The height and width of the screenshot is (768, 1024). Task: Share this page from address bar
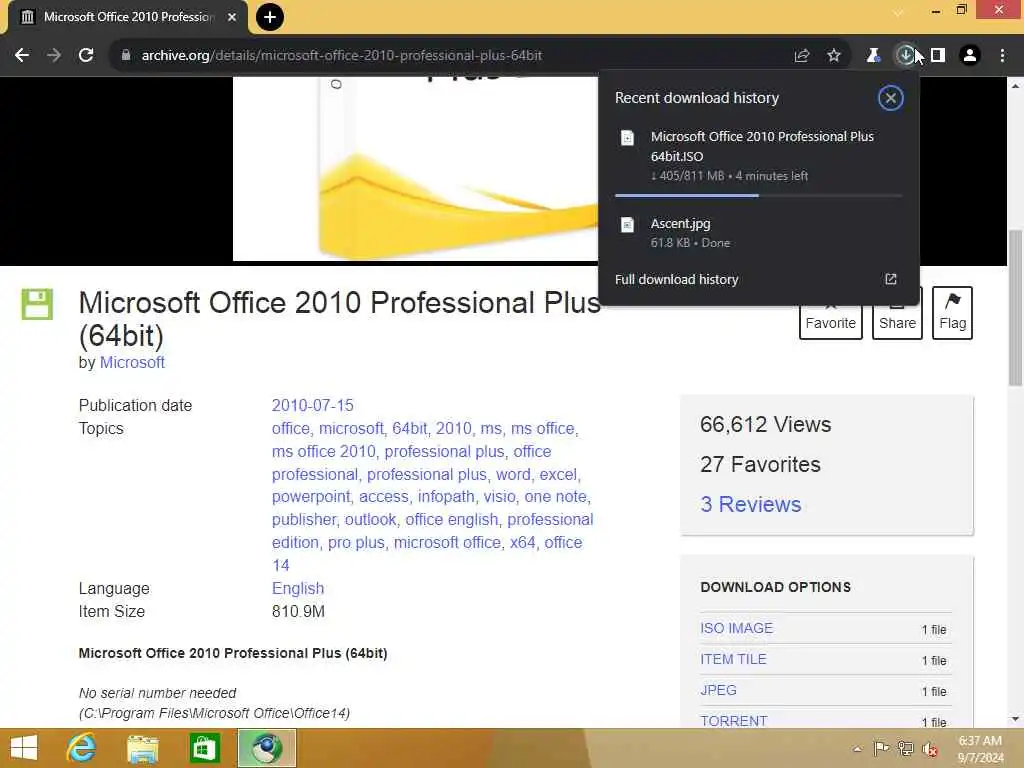pos(802,56)
